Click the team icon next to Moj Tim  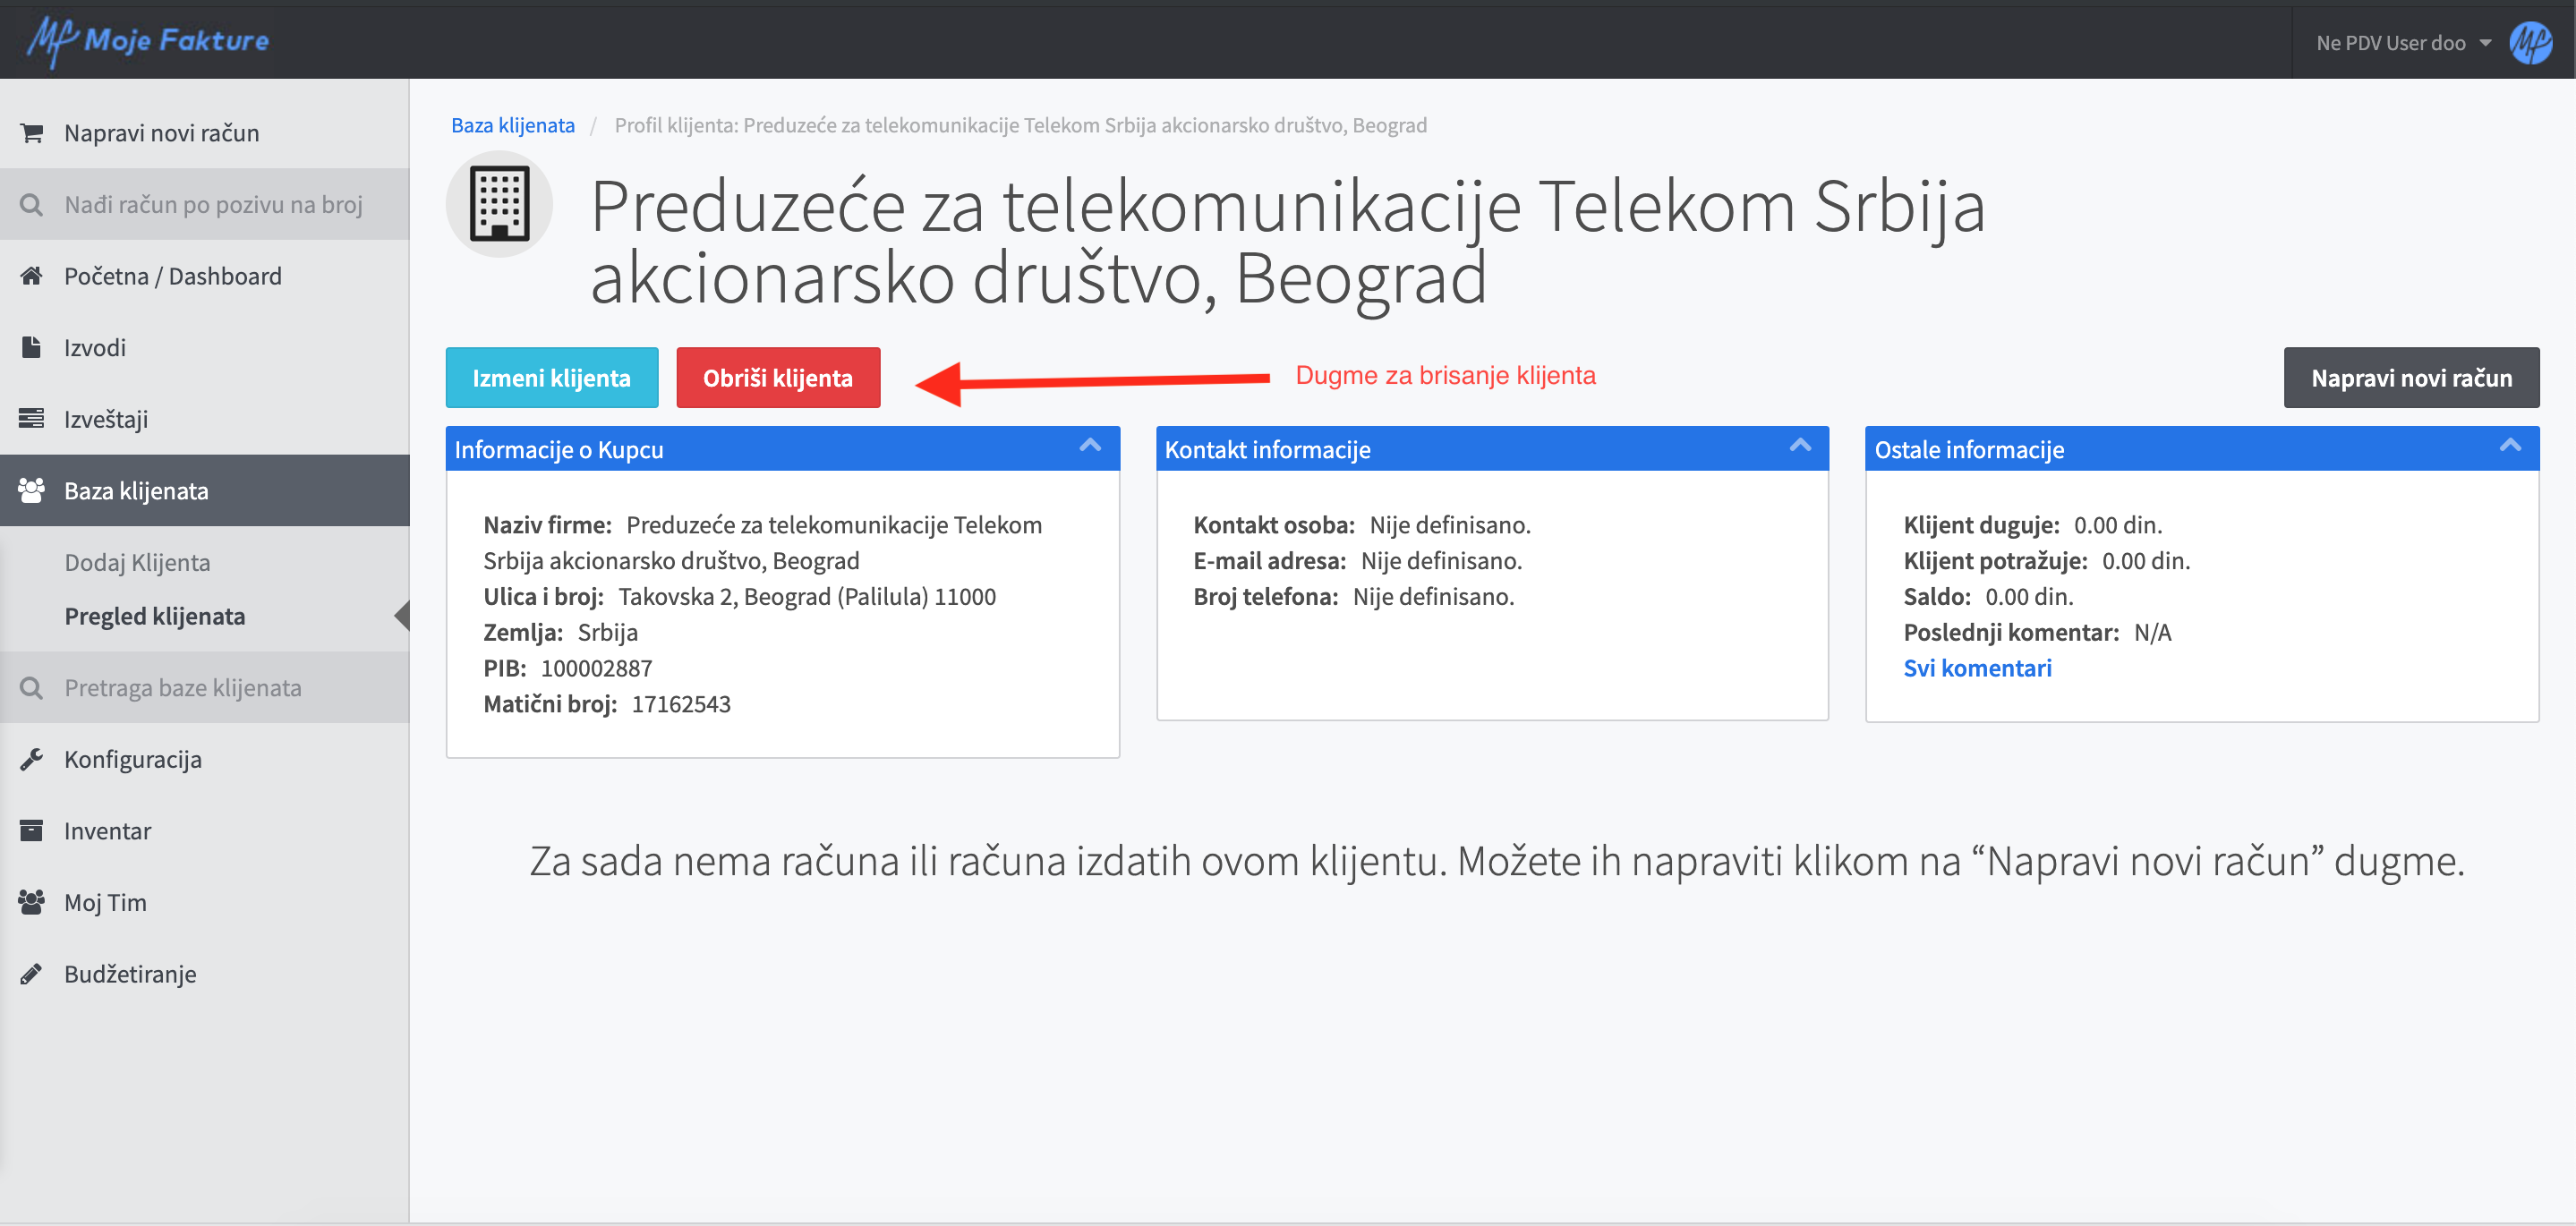click(x=32, y=903)
